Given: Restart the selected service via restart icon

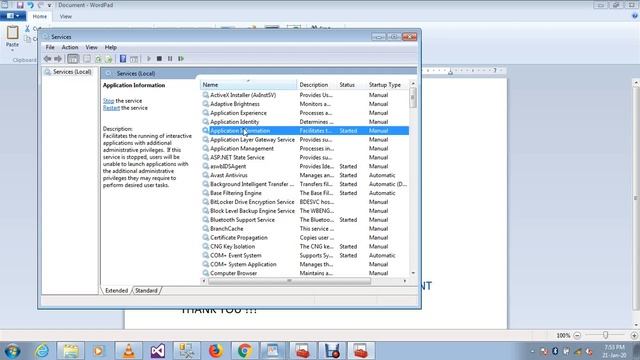Looking at the screenshot, I should 181,59.
